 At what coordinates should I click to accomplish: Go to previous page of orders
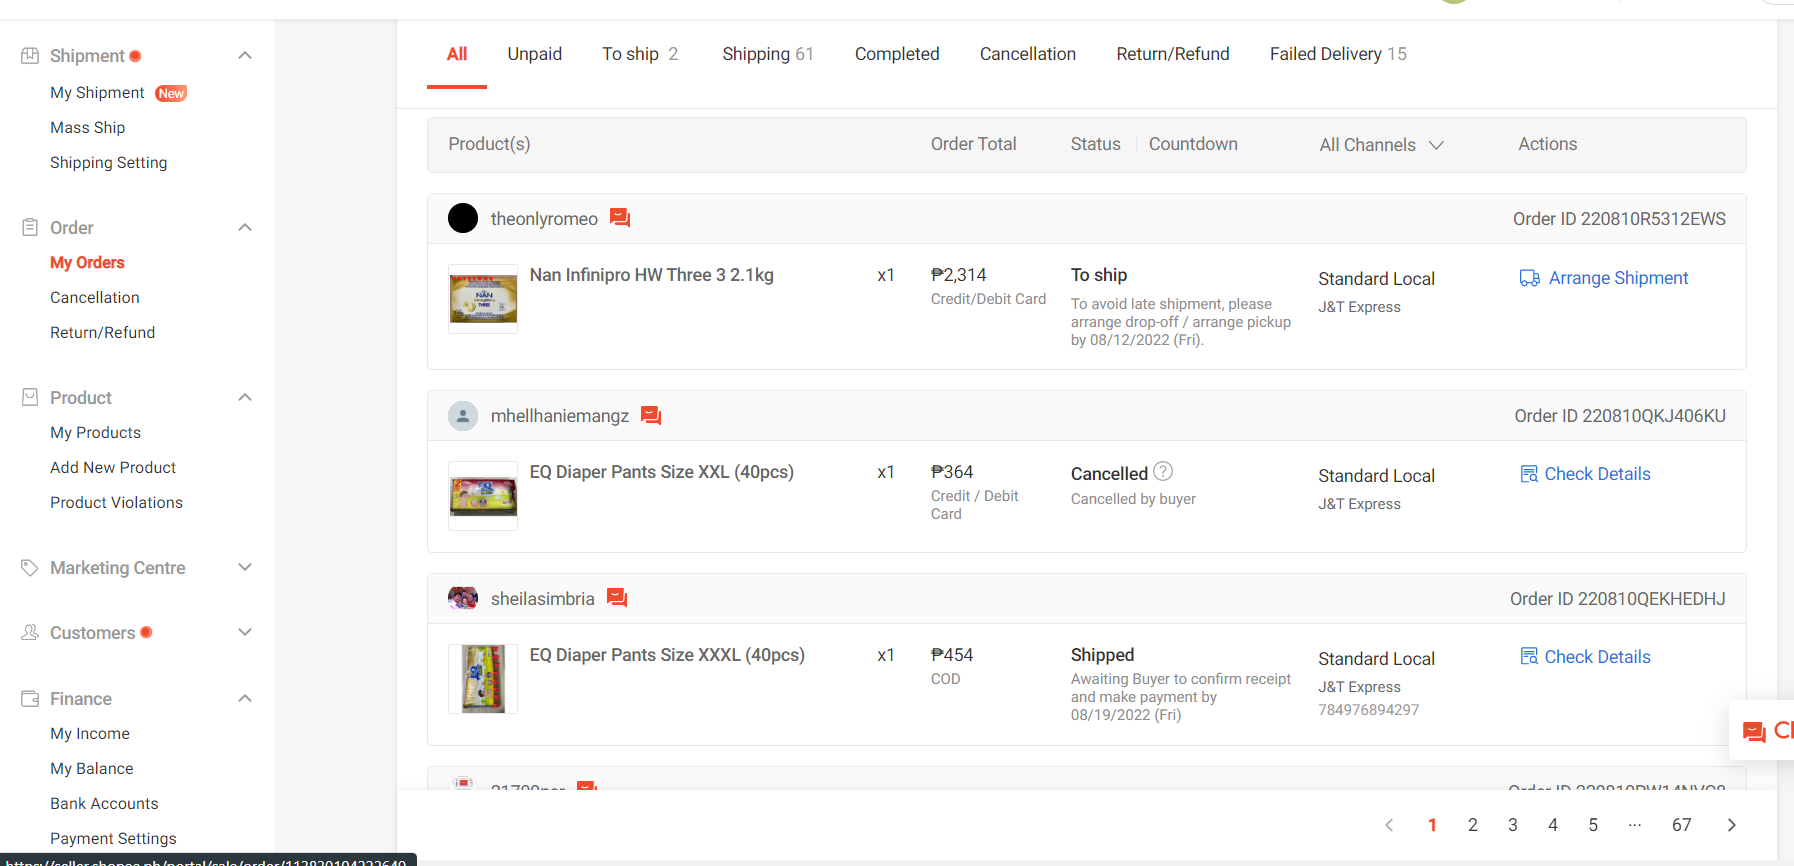coord(1389,825)
